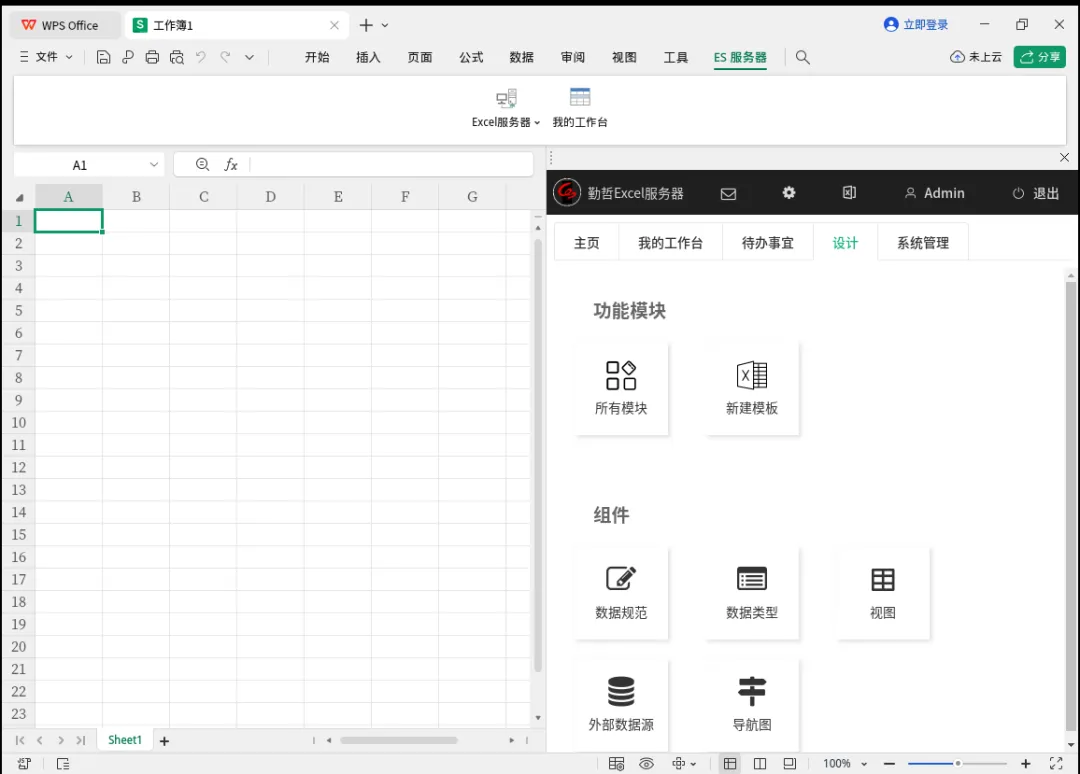Open the 视图 ribbon tab
The height and width of the screenshot is (774, 1080).
pos(624,57)
